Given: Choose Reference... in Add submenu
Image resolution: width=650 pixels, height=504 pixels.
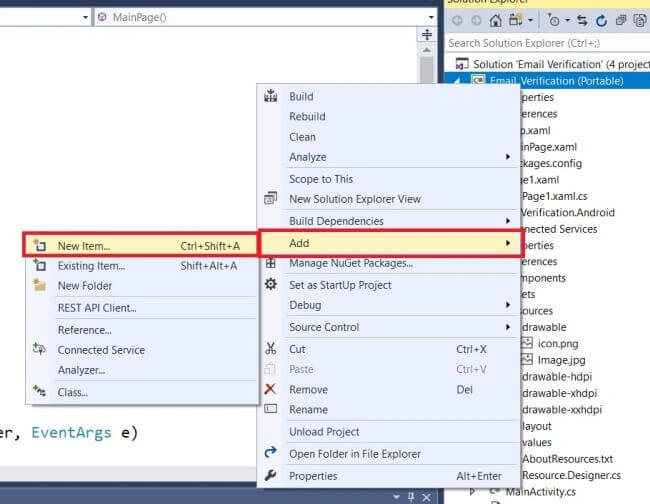Looking at the screenshot, I should coord(85,330).
